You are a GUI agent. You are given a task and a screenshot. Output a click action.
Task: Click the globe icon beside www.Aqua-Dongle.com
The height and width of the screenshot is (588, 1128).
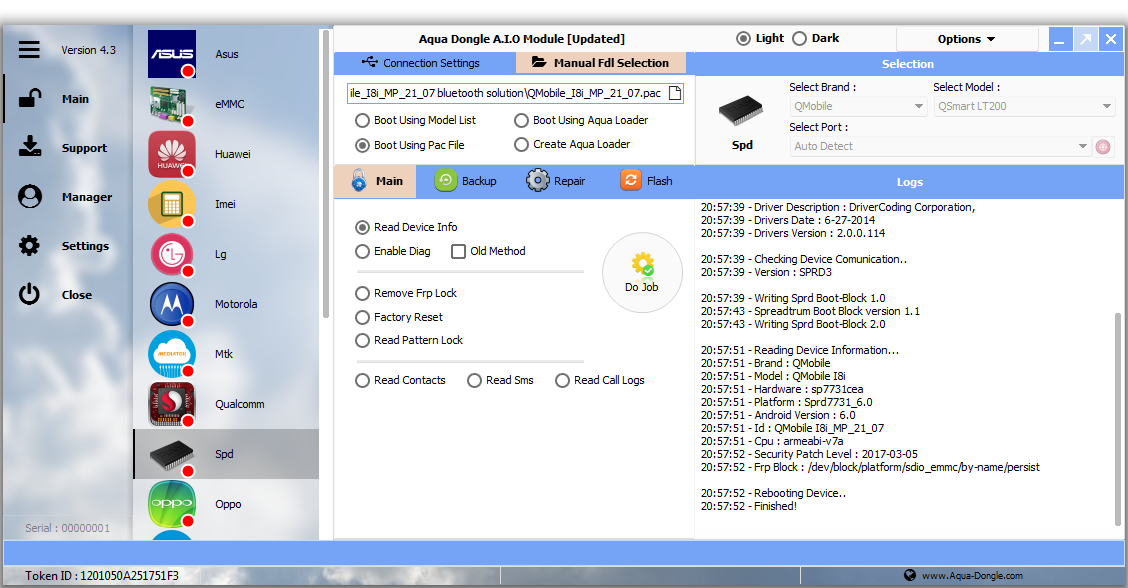coord(910,575)
